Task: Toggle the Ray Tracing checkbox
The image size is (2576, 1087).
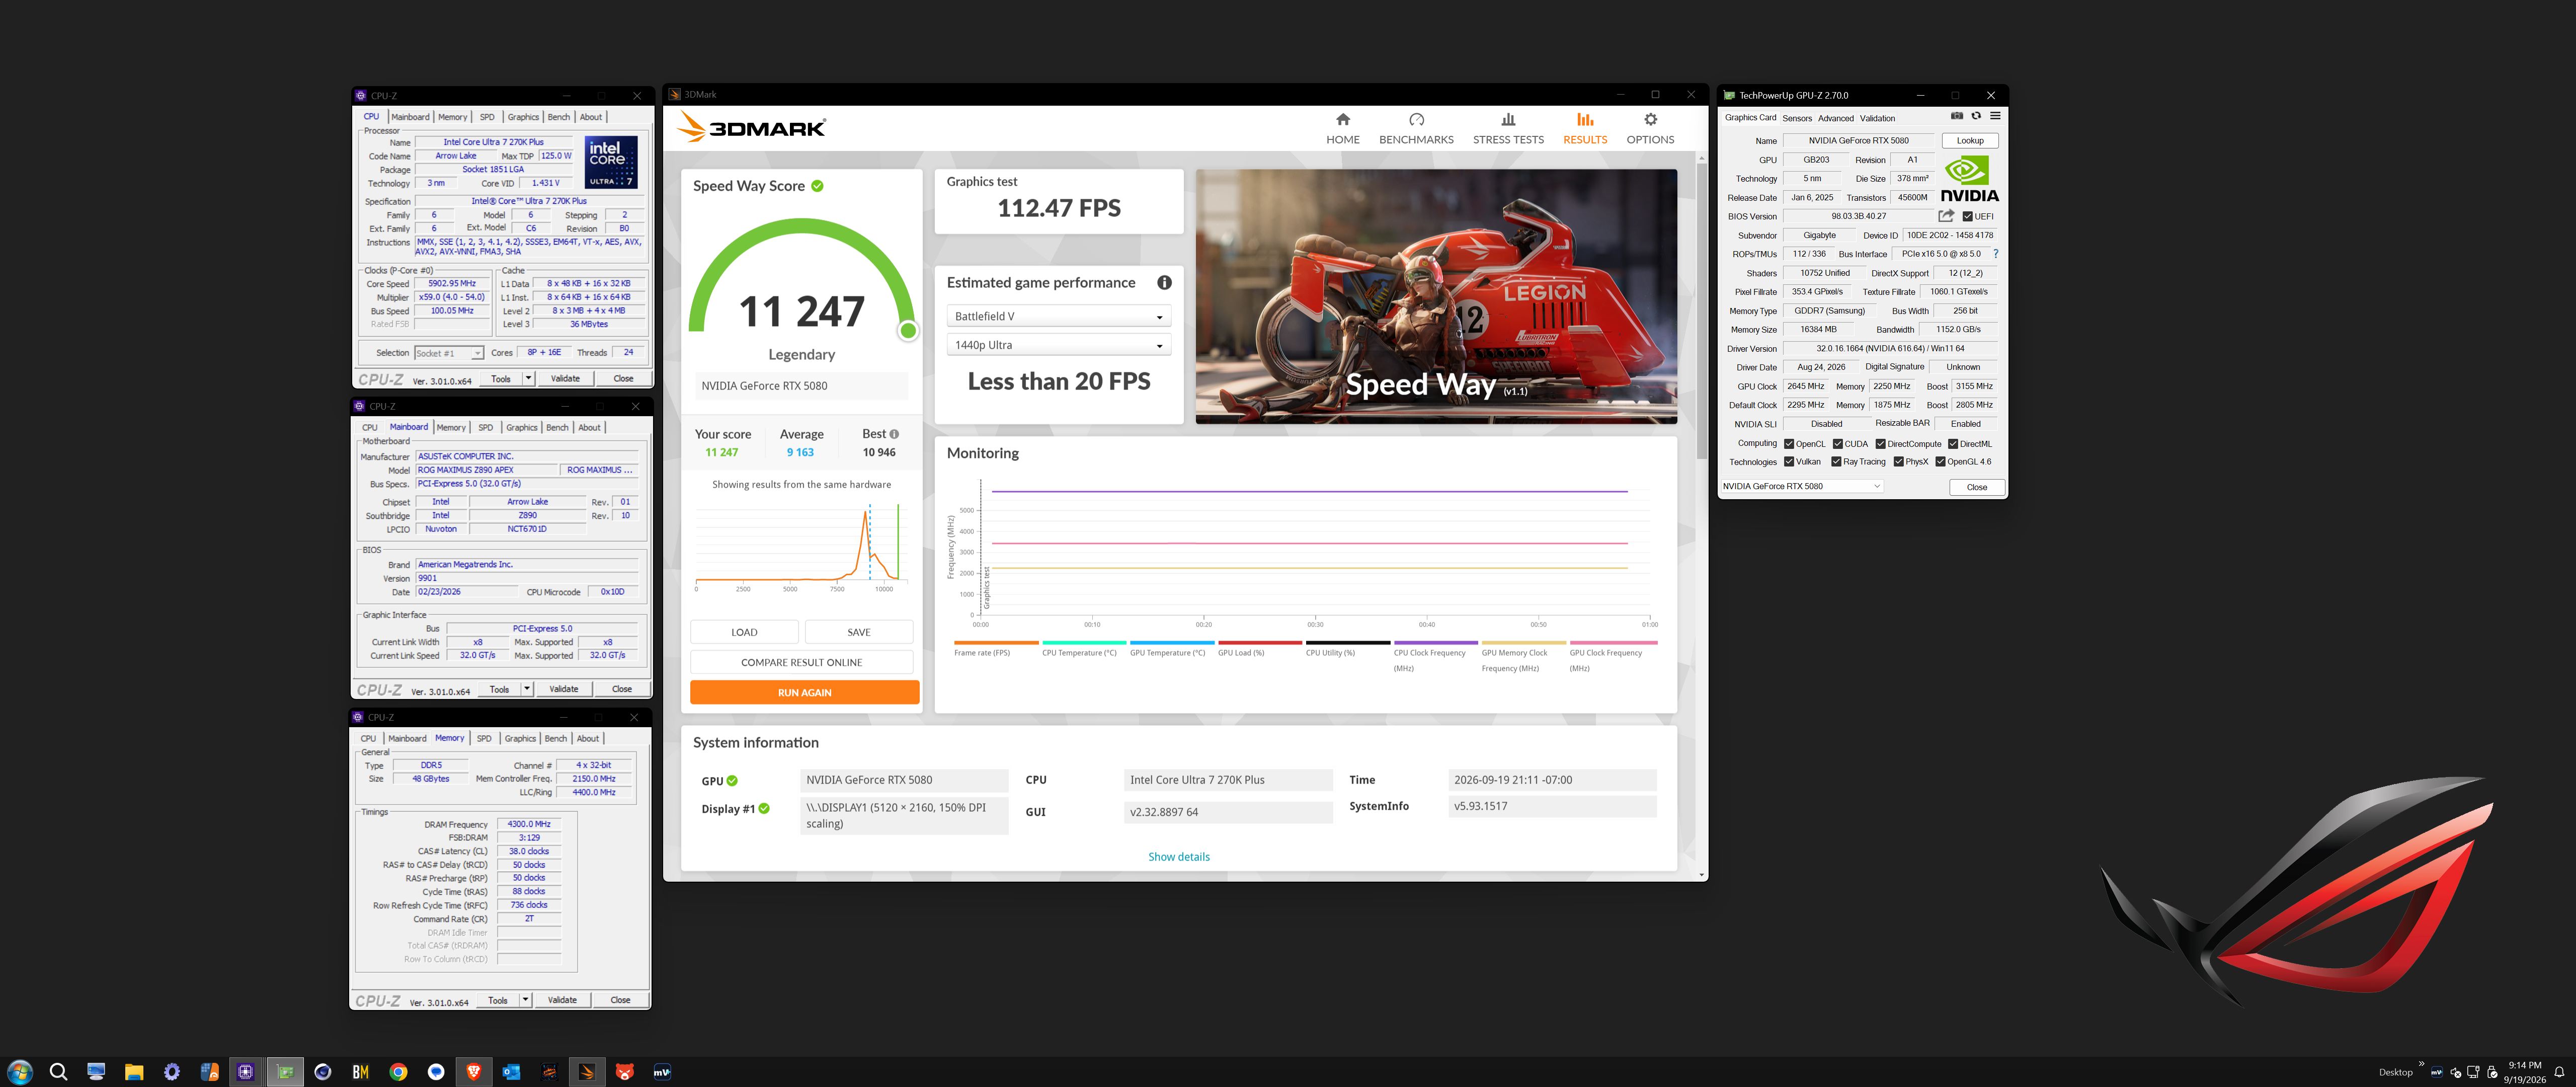Action: [1836, 462]
